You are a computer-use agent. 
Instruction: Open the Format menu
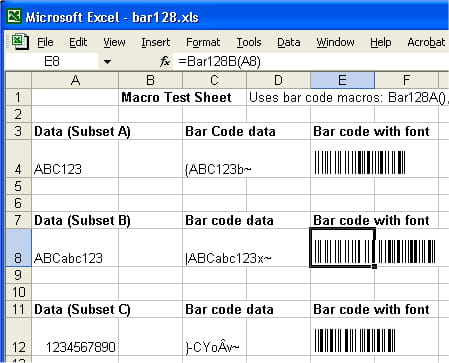pyautogui.click(x=203, y=42)
